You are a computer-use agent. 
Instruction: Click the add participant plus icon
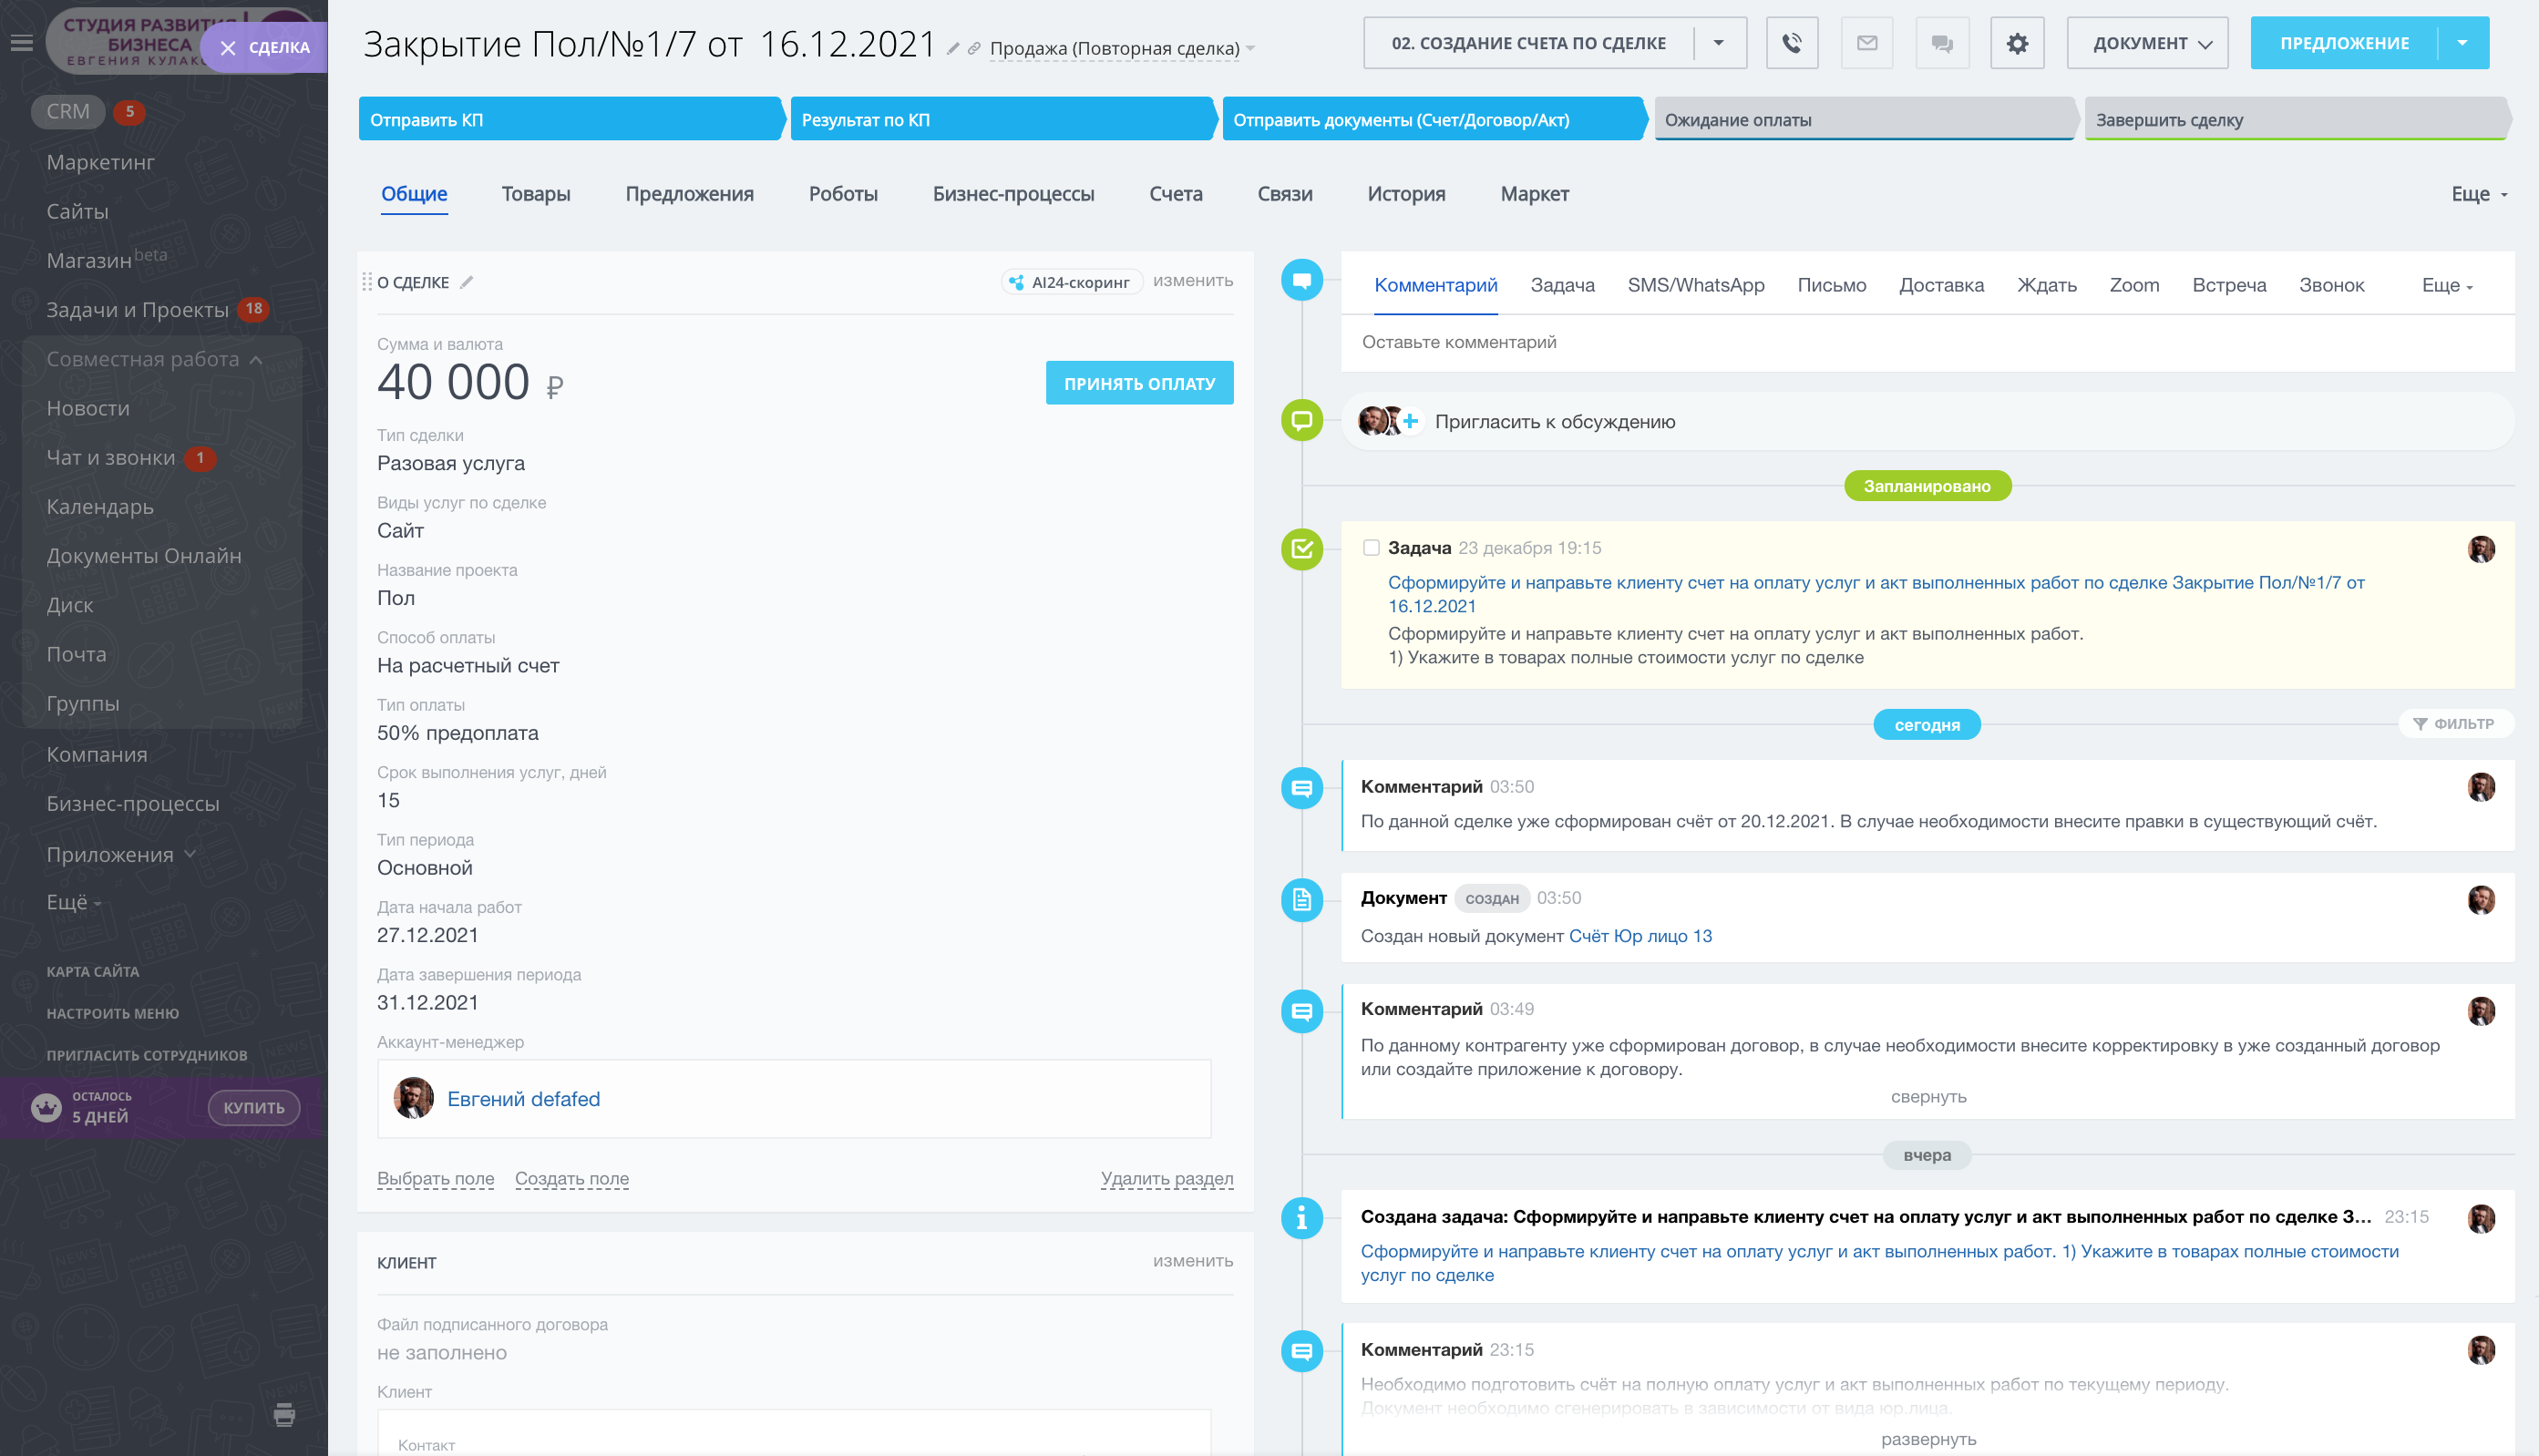[1410, 421]
